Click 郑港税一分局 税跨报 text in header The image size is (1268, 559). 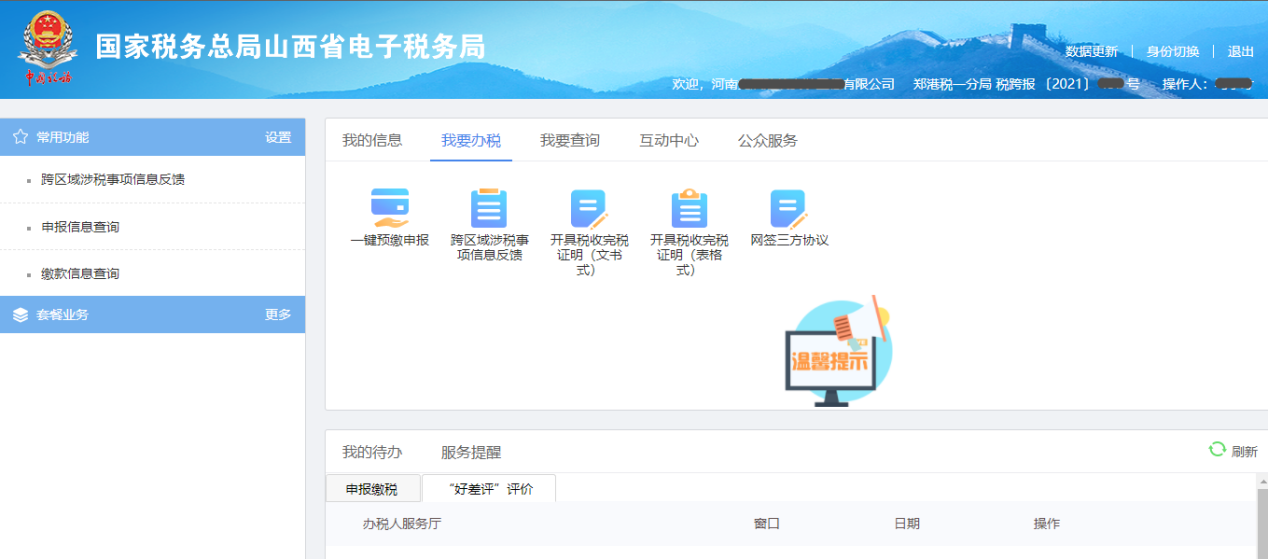(x=974, y=84)
